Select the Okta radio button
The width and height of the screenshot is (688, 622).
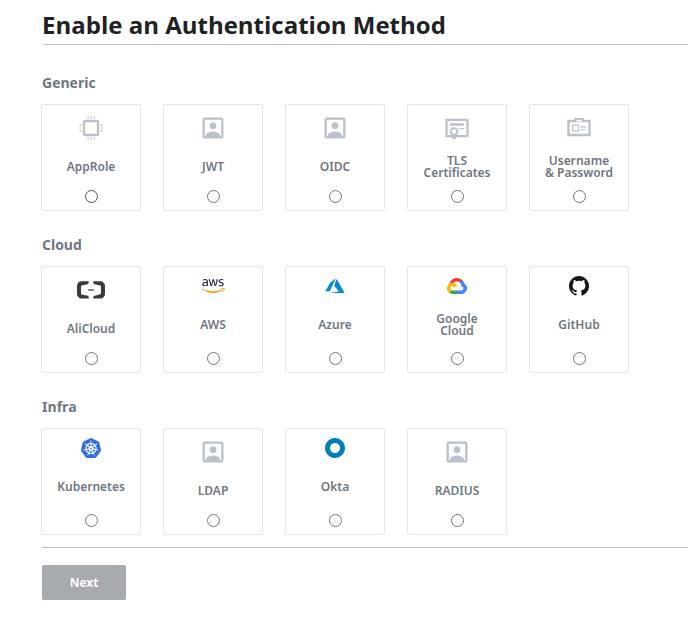coord(335,521)
